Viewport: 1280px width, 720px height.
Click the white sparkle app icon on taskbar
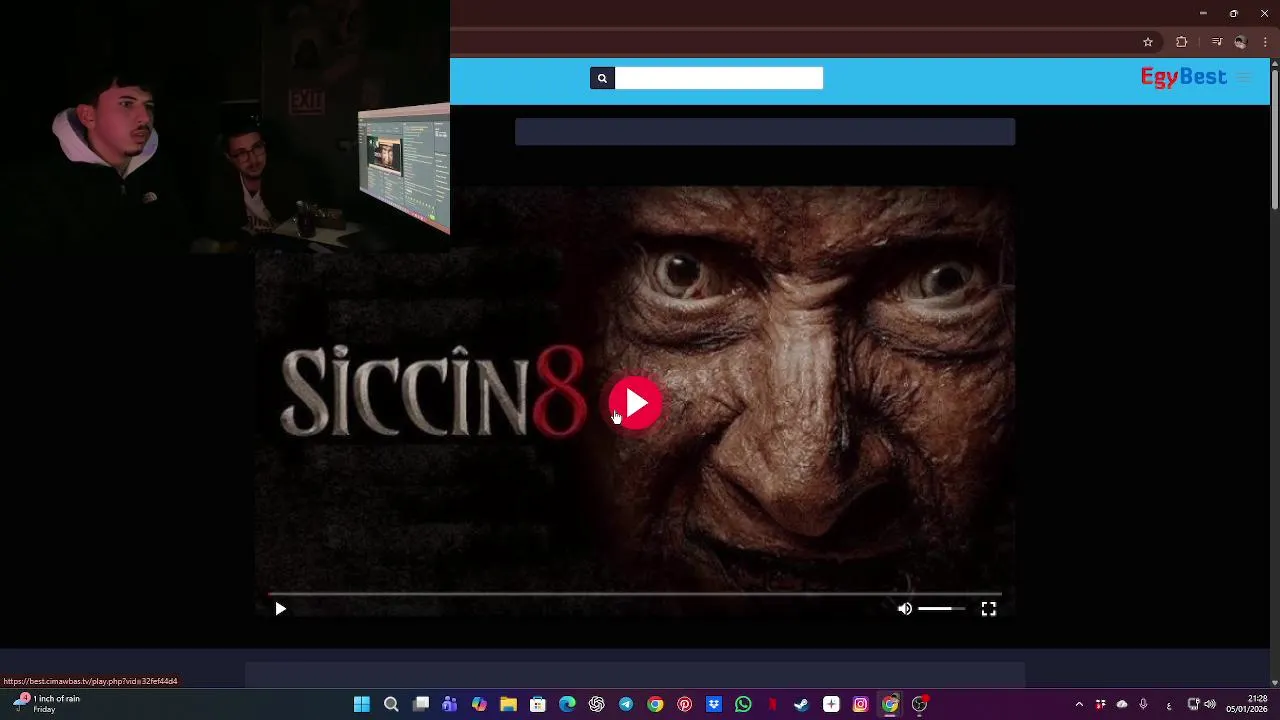(831, 704)
